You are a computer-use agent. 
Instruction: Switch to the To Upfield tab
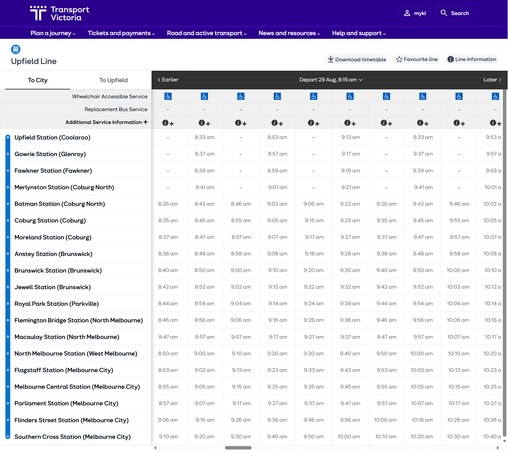click(113, 80)
